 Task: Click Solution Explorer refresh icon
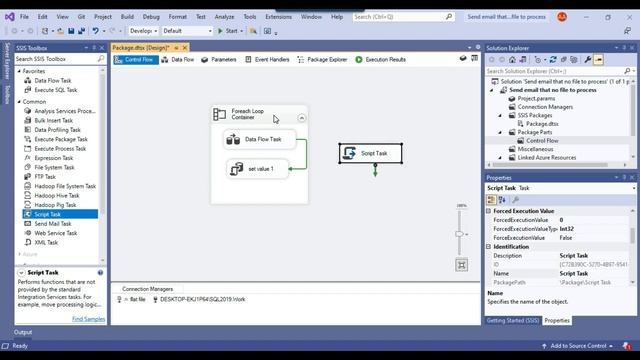tap(553, 60)
